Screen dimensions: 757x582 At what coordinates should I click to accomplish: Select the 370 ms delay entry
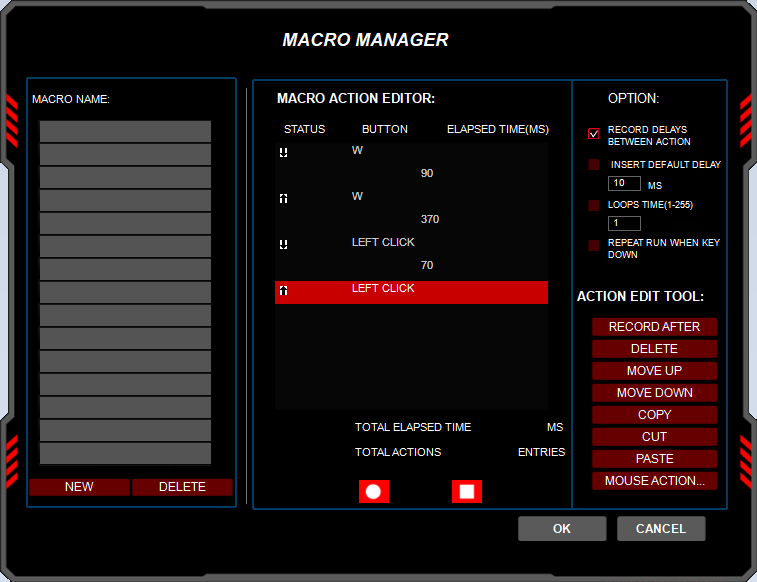click(x=430, y=220)
